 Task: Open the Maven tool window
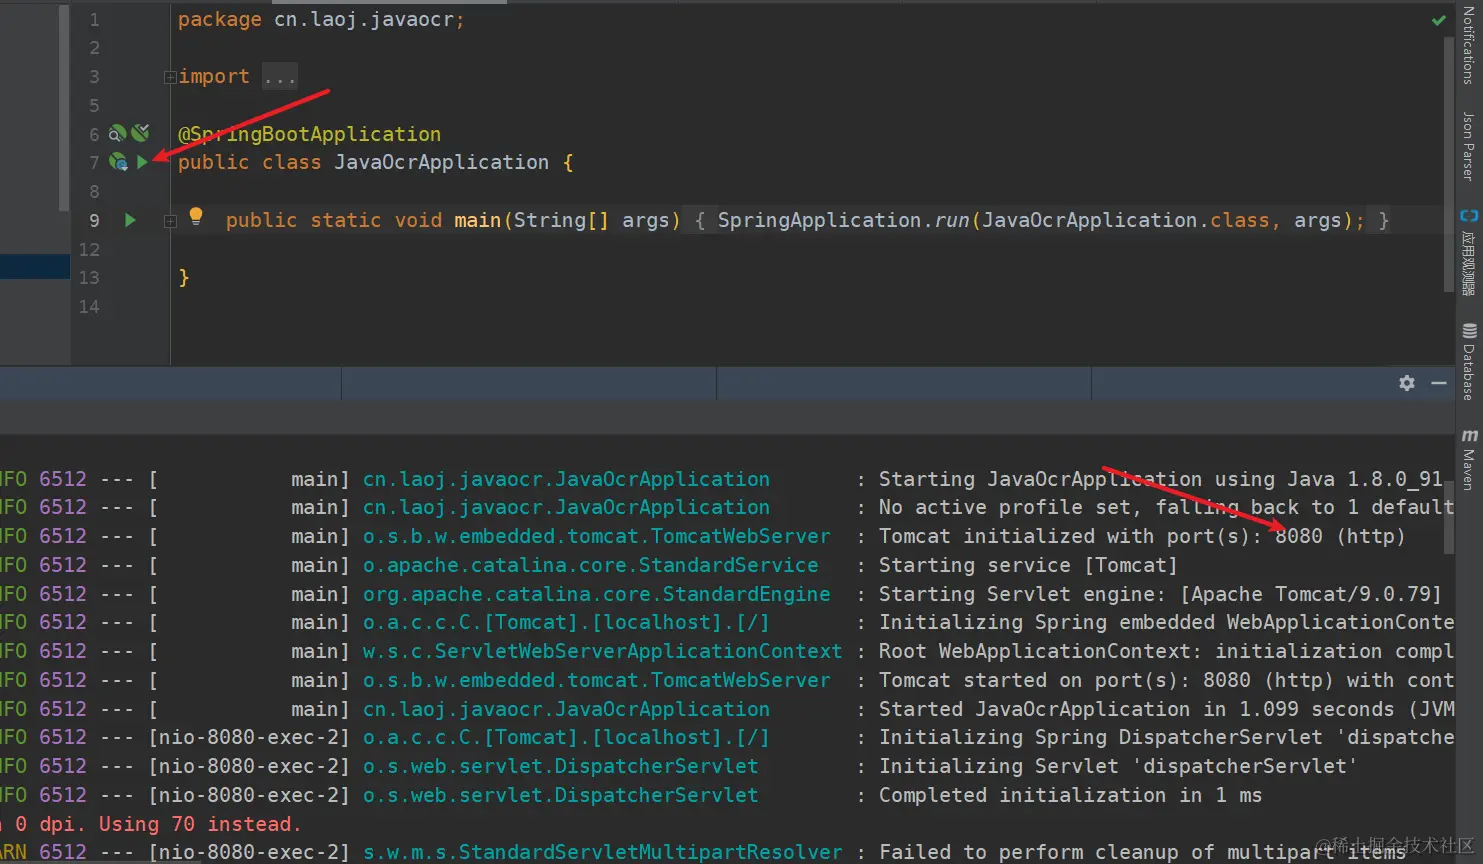point(1468,459)
